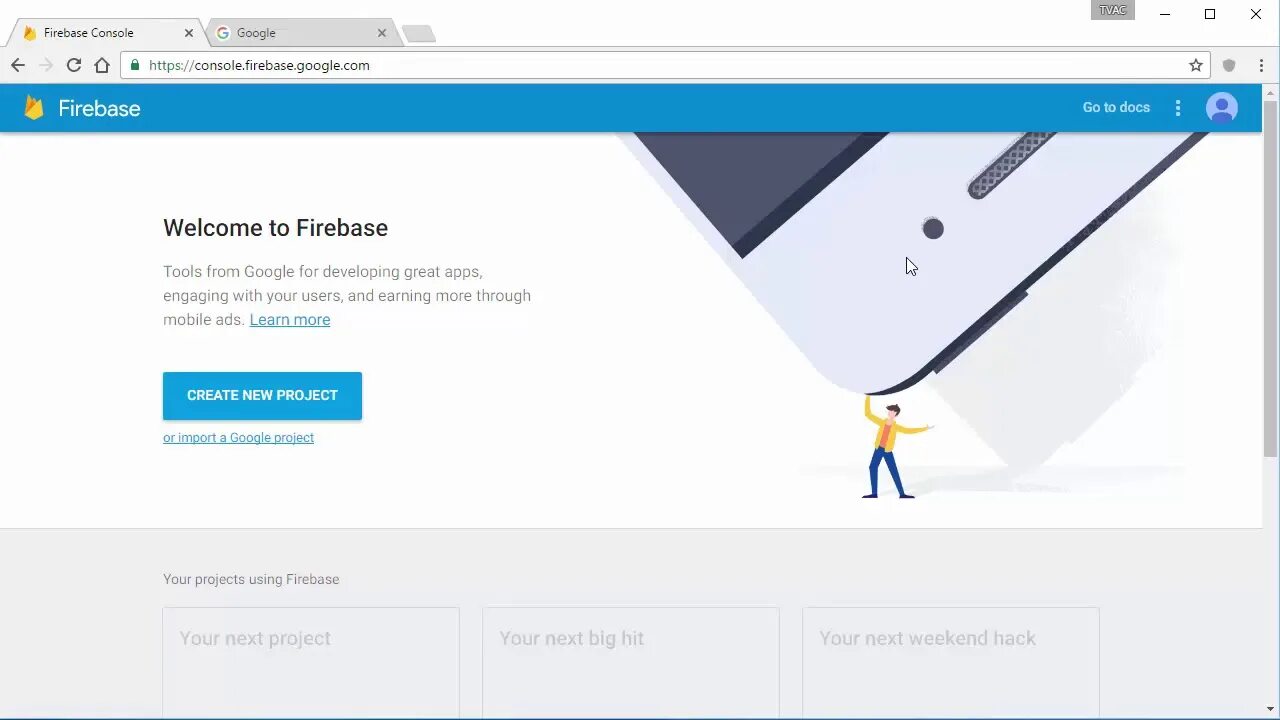1280x720 pixels.
Task: Follow the Learn more link
Action: pos(290,320)
